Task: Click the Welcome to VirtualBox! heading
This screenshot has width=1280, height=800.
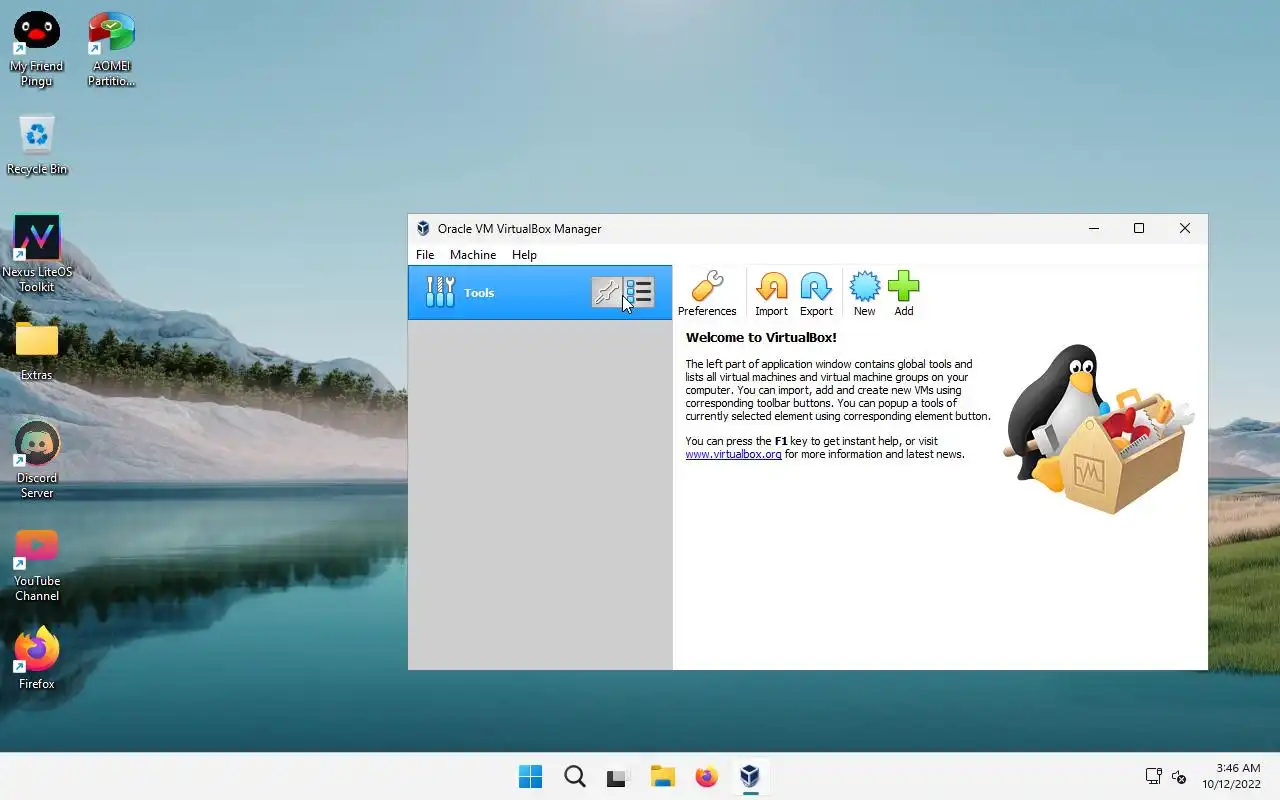Action: point(761,337)
